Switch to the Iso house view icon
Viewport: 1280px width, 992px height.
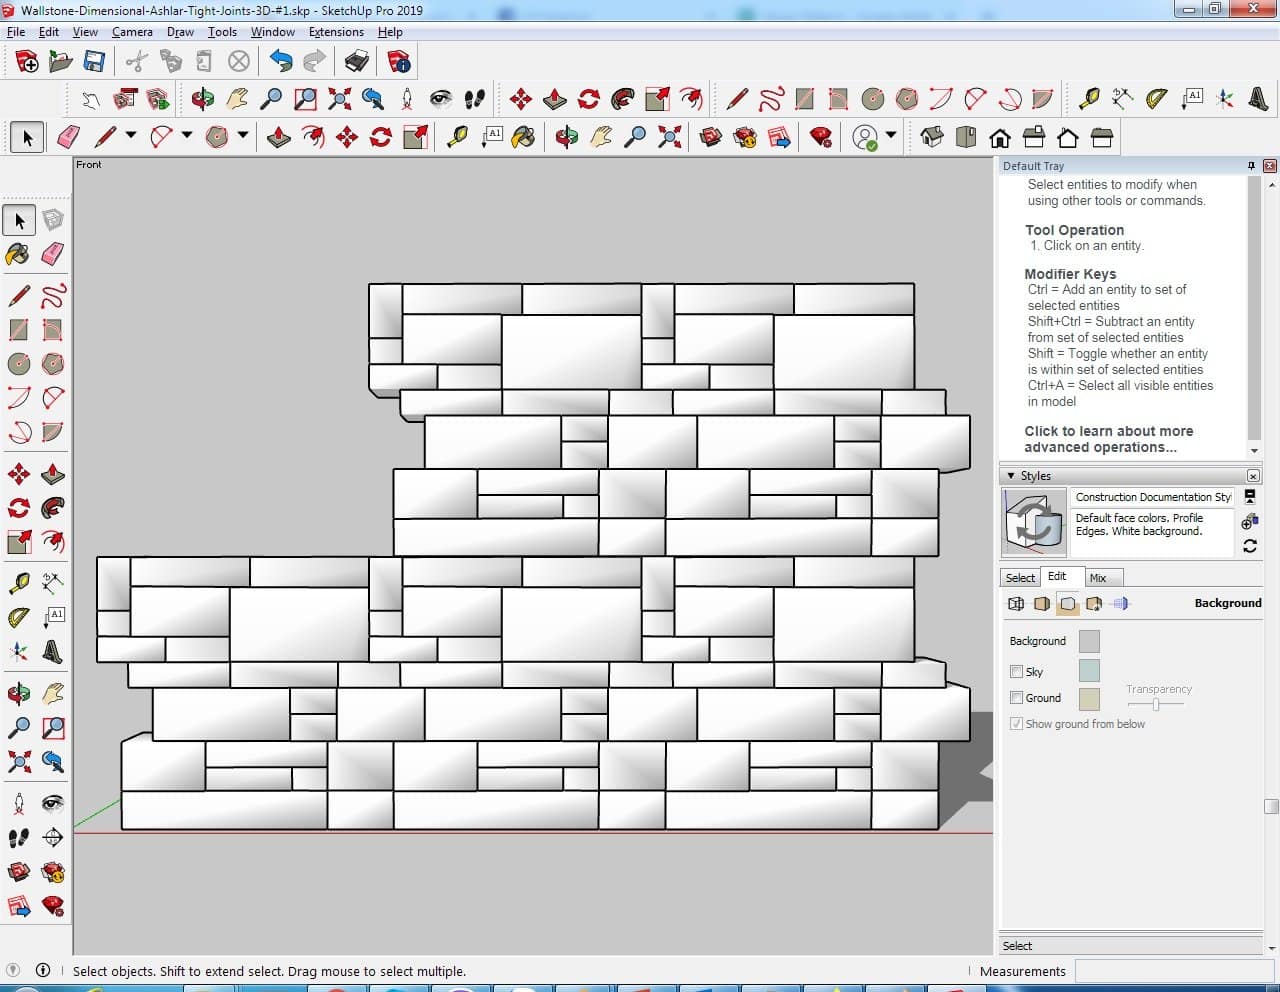click(932, 137)
